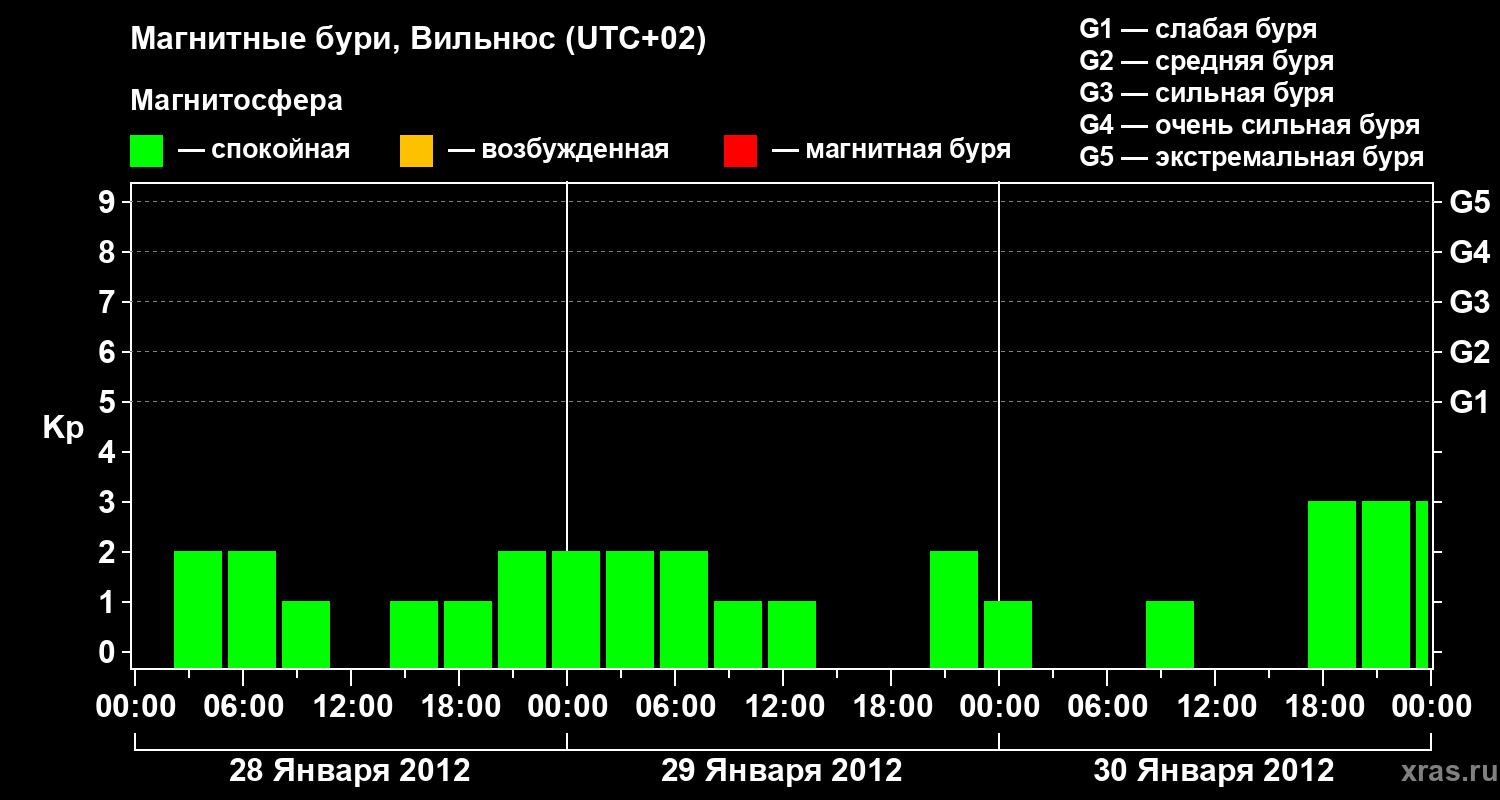Click the first green bar on 28 January
The image size is (1500, 800).
198,609
